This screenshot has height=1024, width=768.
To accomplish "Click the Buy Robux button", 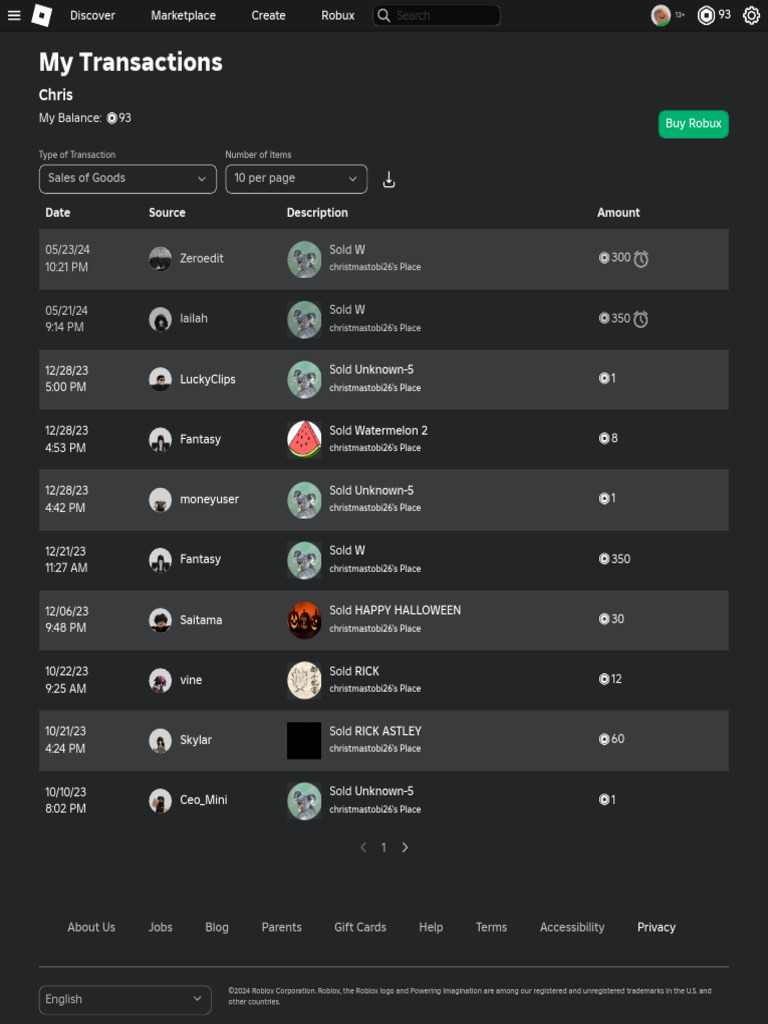I will point(693,123).
